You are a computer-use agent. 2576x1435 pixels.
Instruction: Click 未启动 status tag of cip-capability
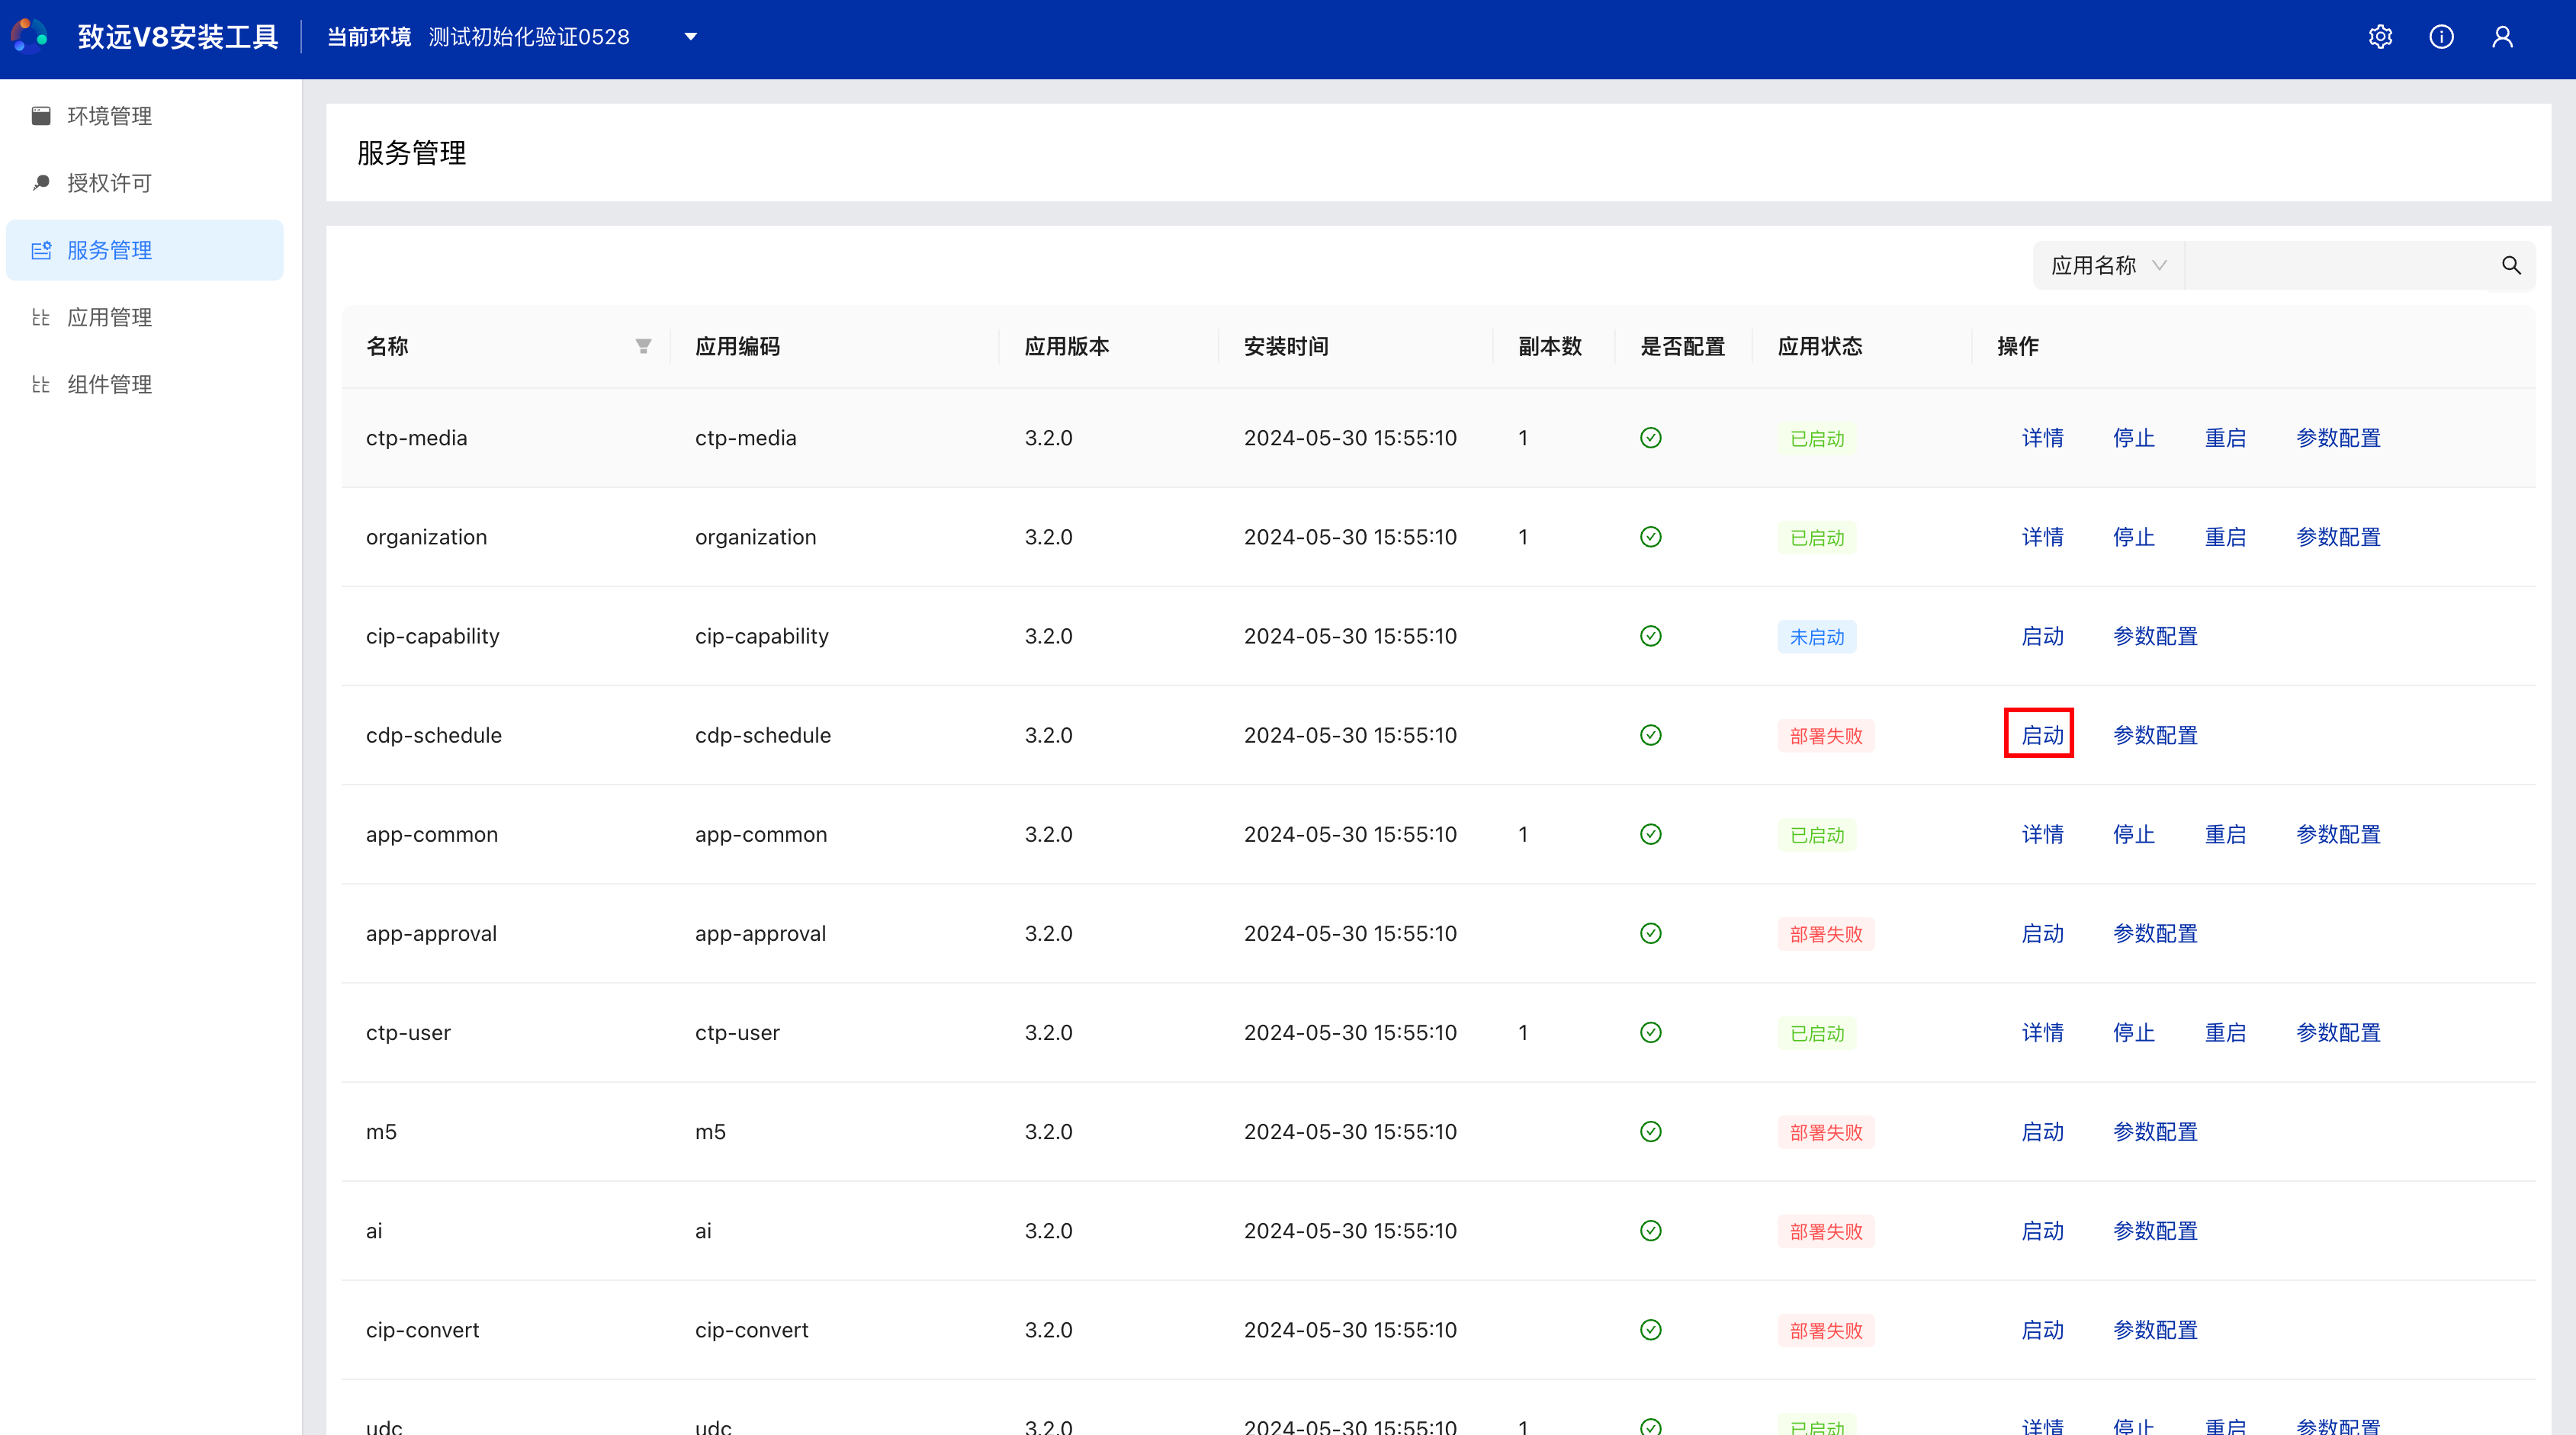(1816, 636)
